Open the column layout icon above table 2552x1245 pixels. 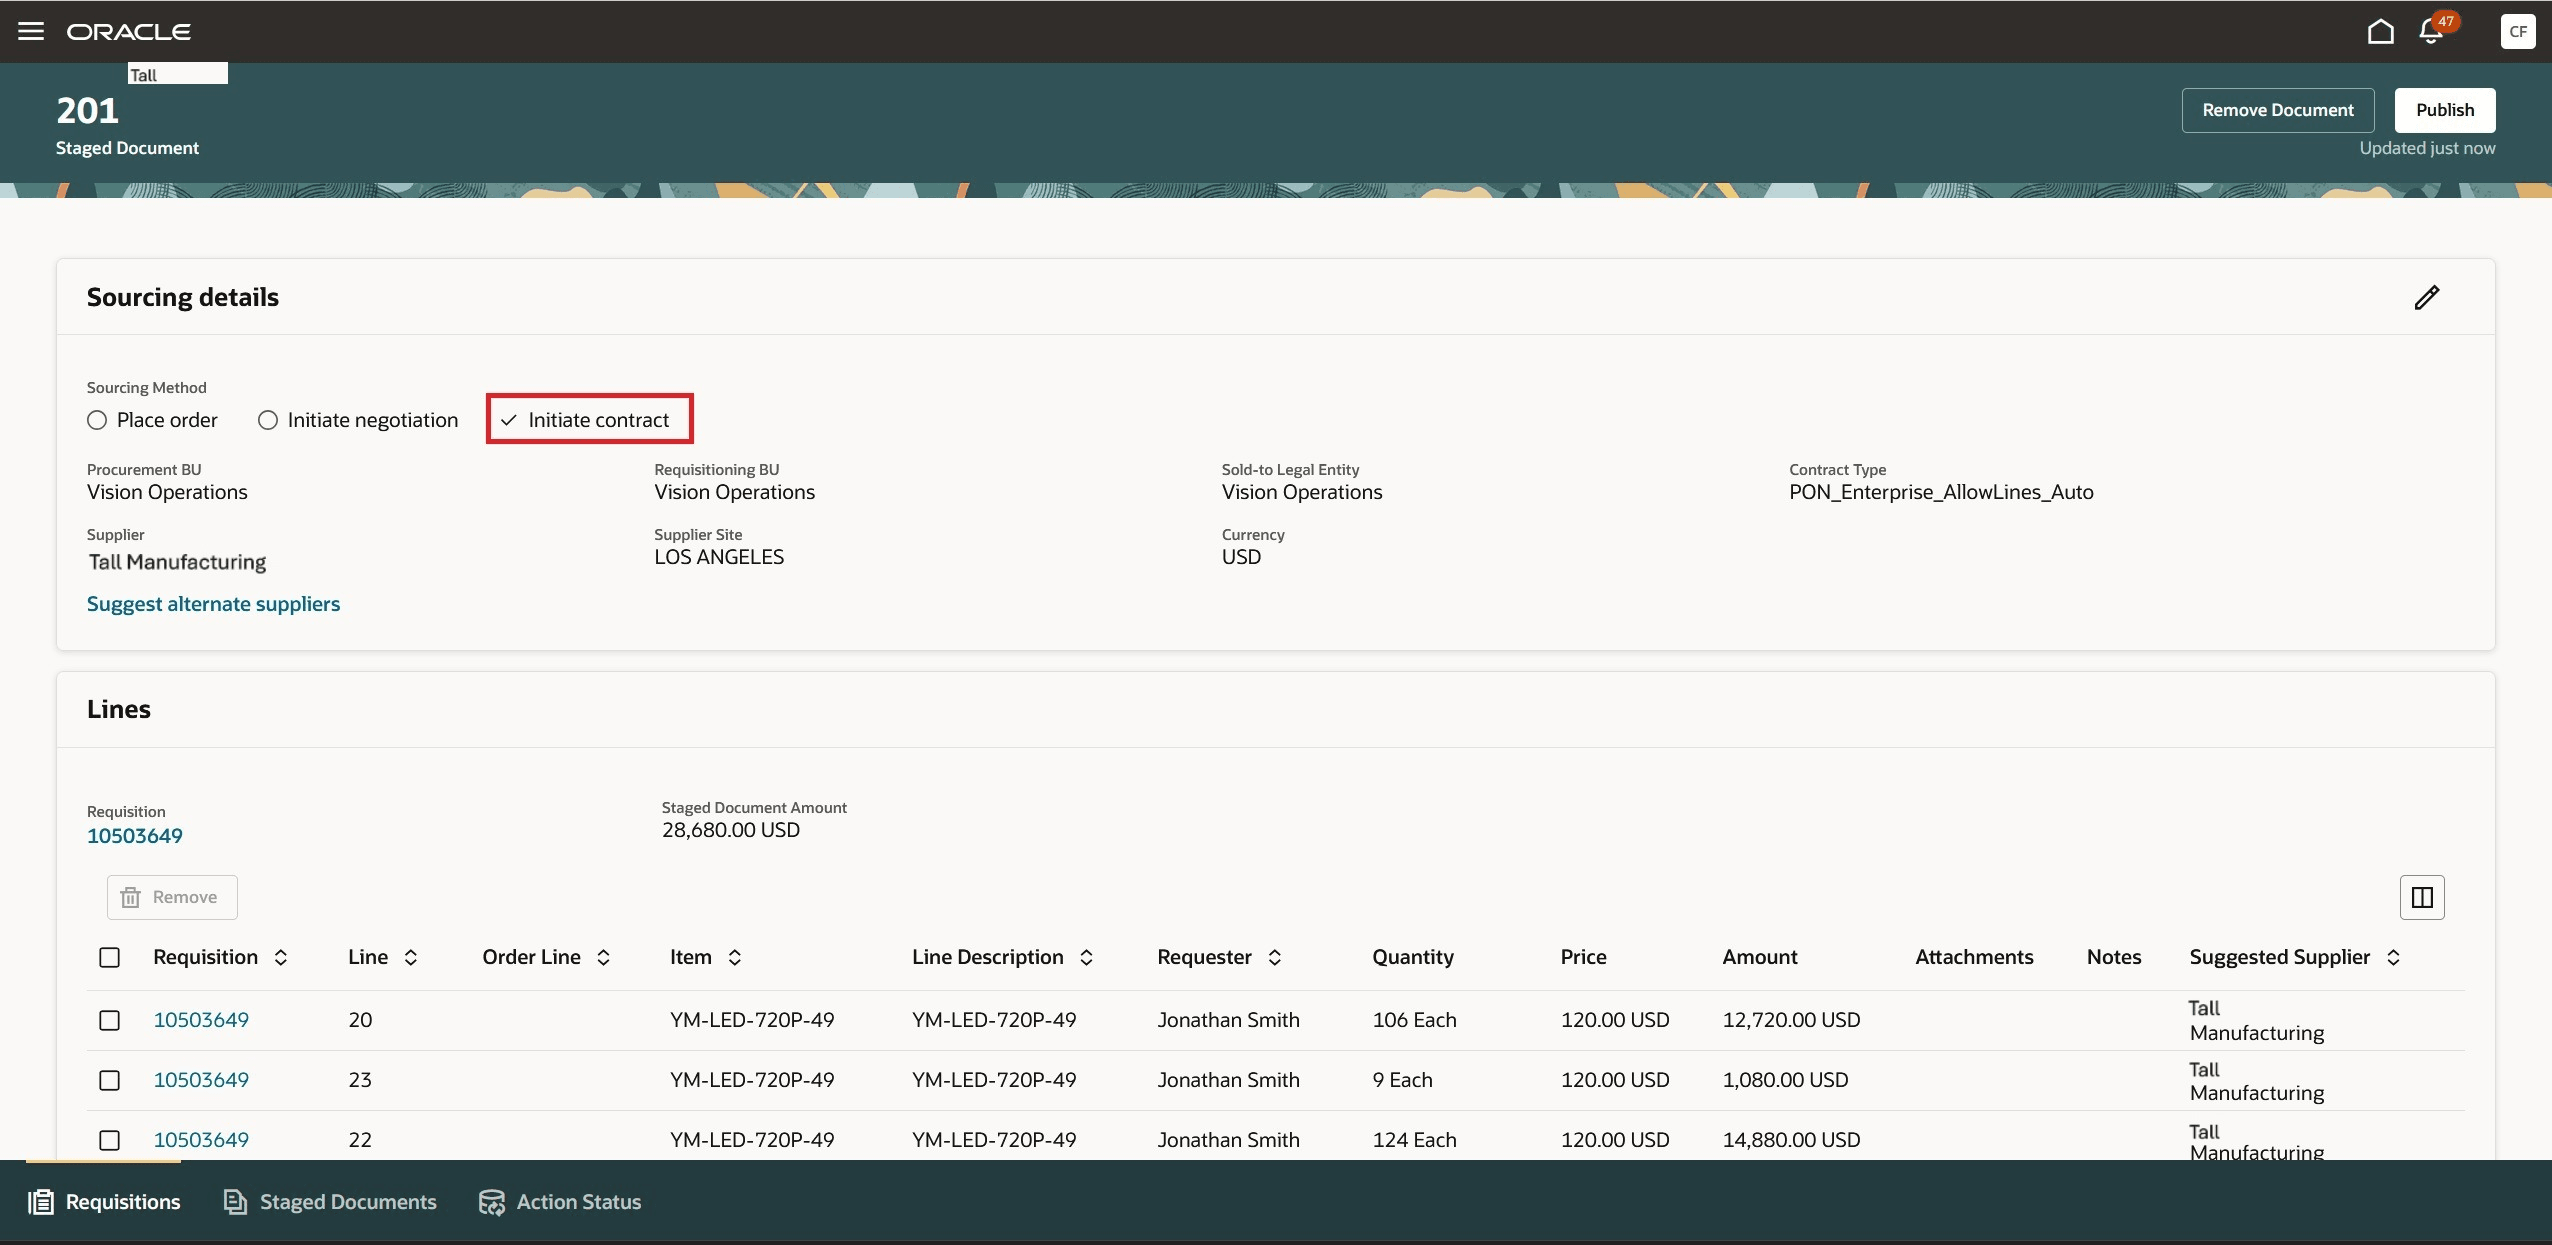[2421, 897]
